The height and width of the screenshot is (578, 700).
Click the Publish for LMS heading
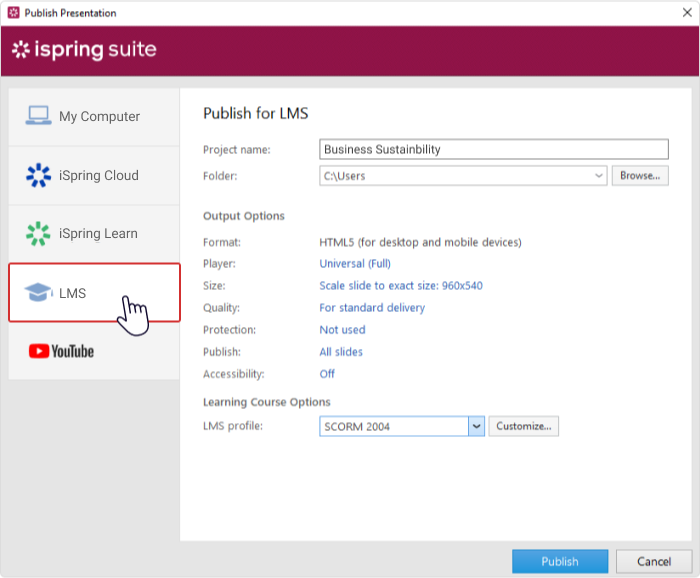pos(256,113)
